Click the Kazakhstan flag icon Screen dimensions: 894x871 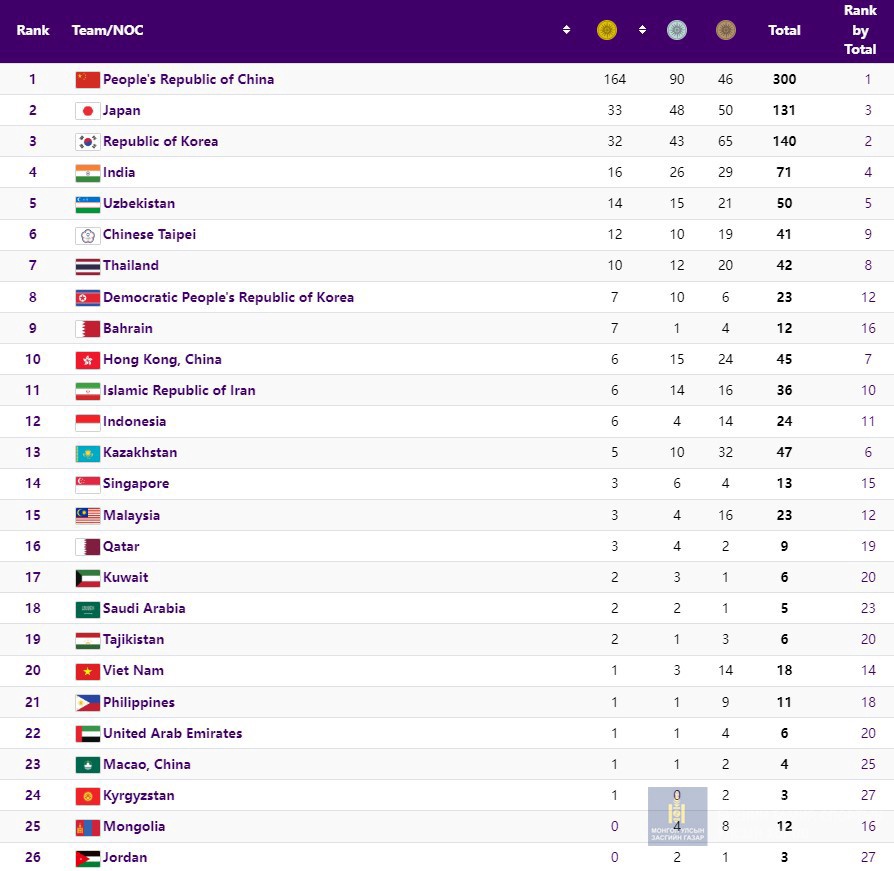click(x=88, y=453)
